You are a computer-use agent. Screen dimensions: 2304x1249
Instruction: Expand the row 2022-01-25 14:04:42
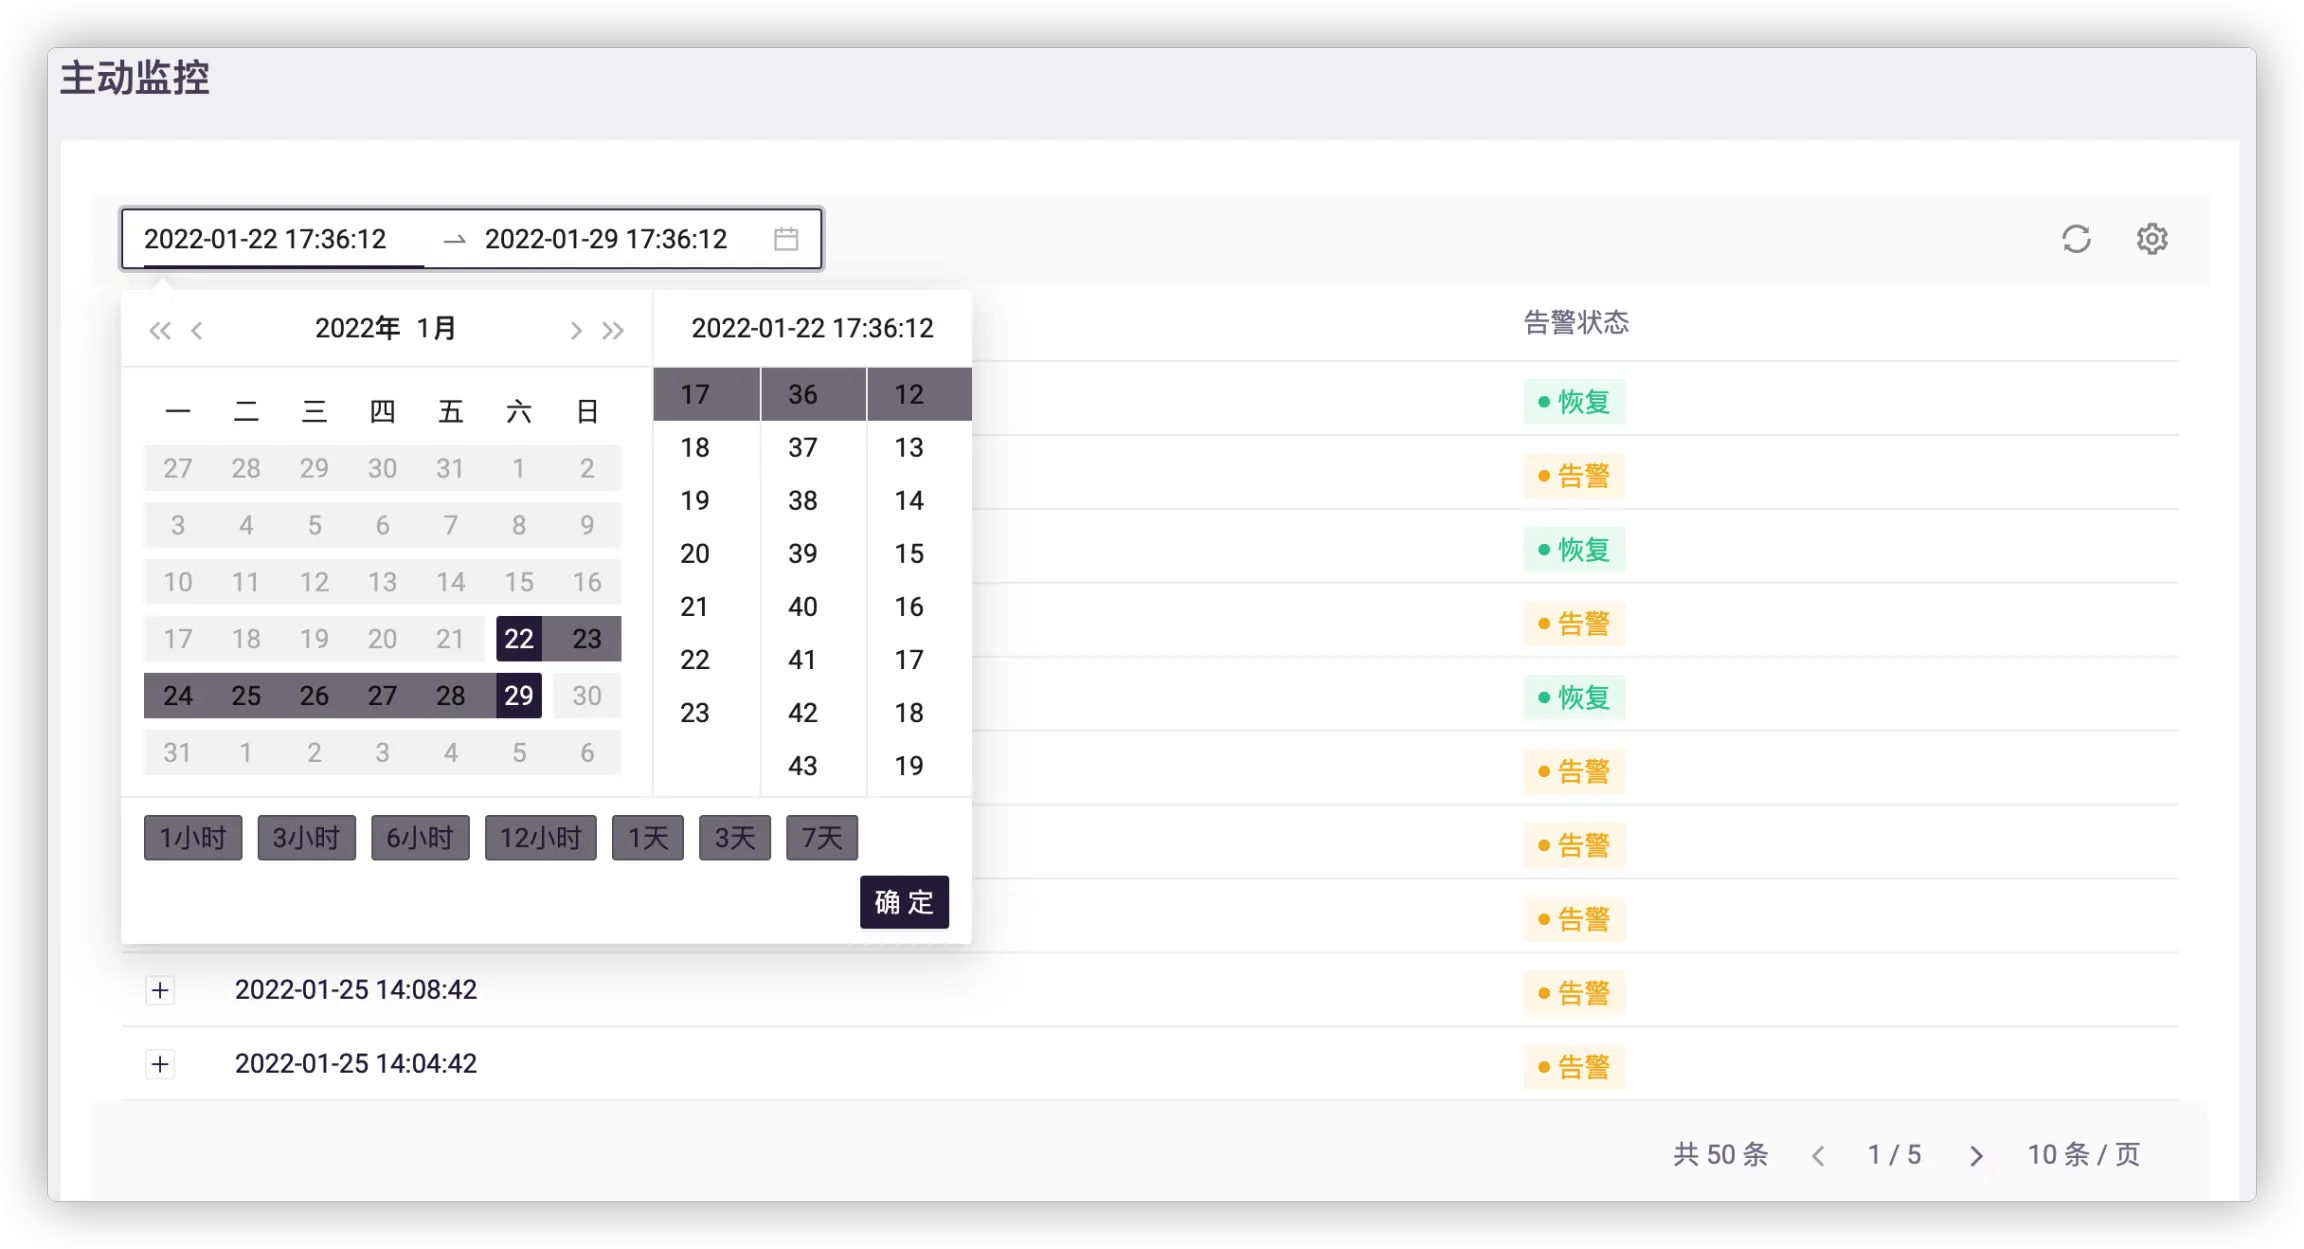click(x=160, y=1064)
